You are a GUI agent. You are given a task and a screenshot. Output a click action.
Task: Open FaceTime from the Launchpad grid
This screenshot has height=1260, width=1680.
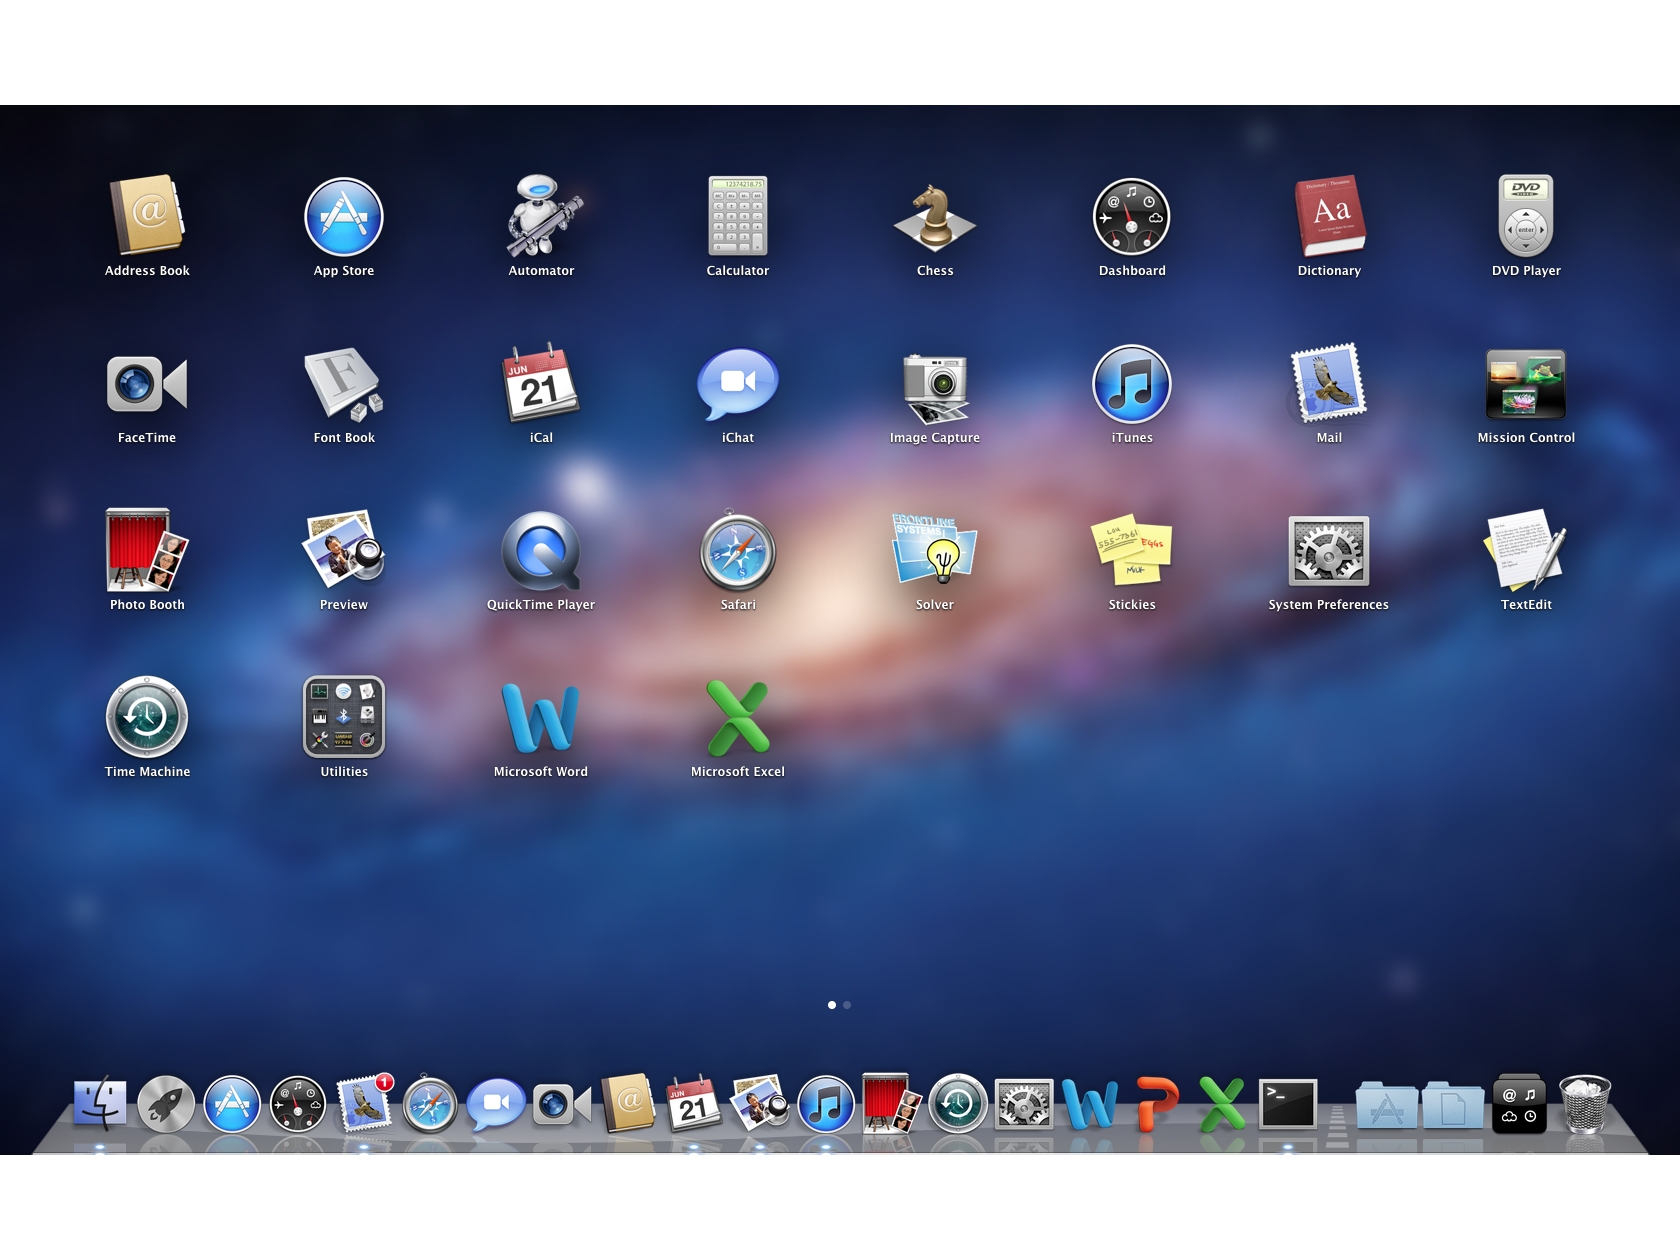click(x=147, y=384)
